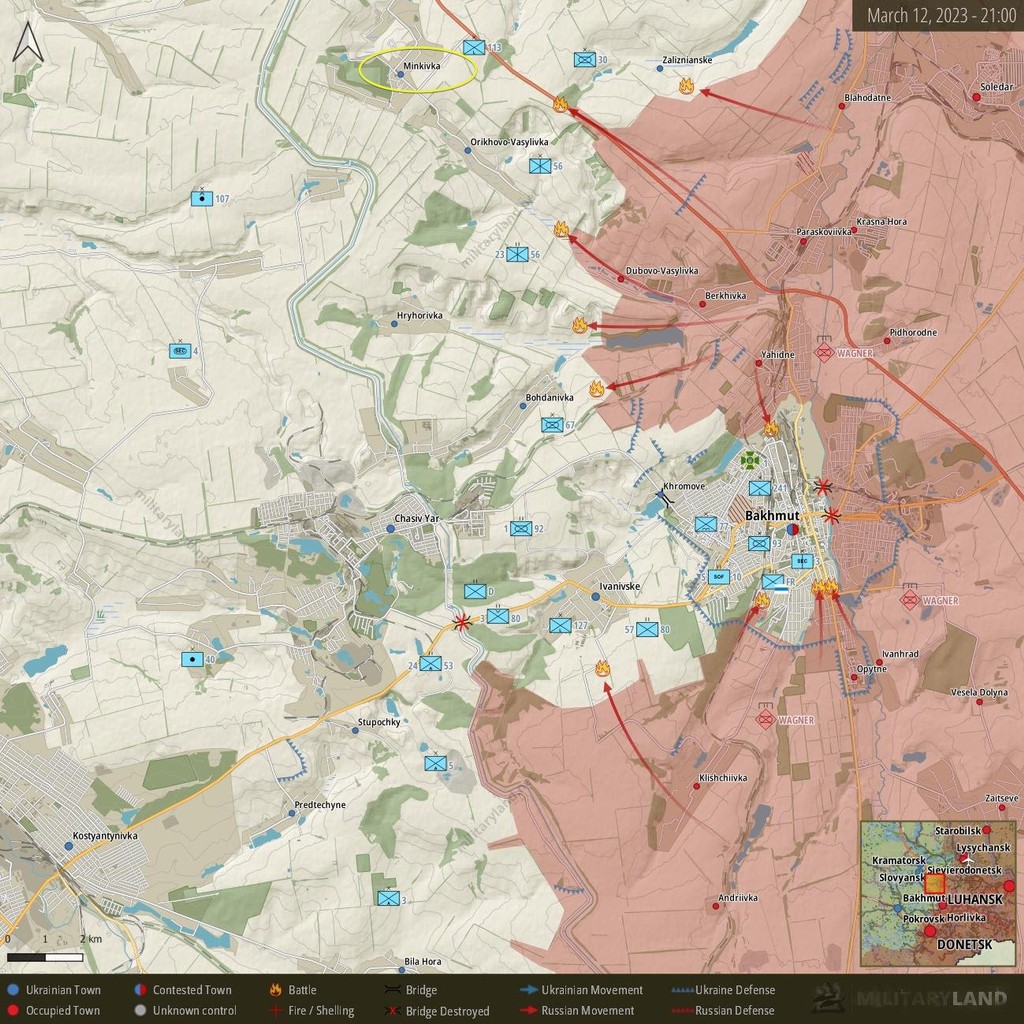Select the SEC 4 unit icon
The image size is (1024, 1024).
180,351
